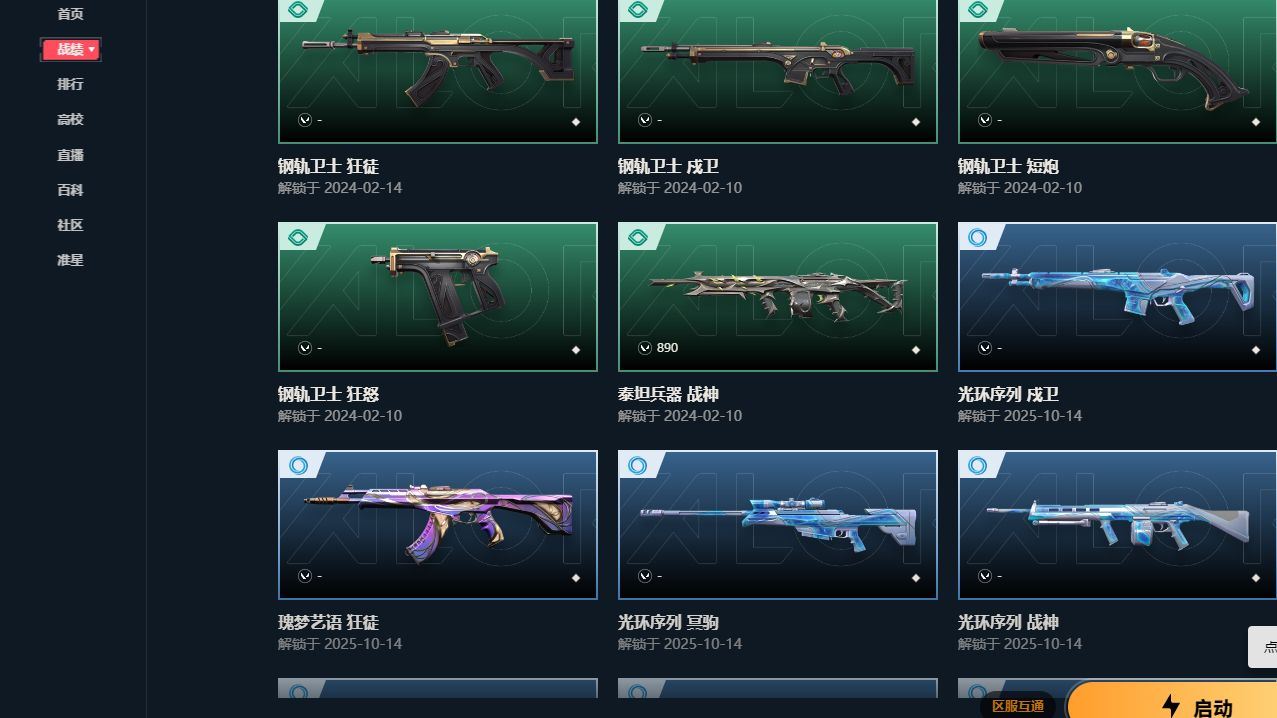Click the diamond icon on 光环序列 冥驹 card

tap(916, 578)
